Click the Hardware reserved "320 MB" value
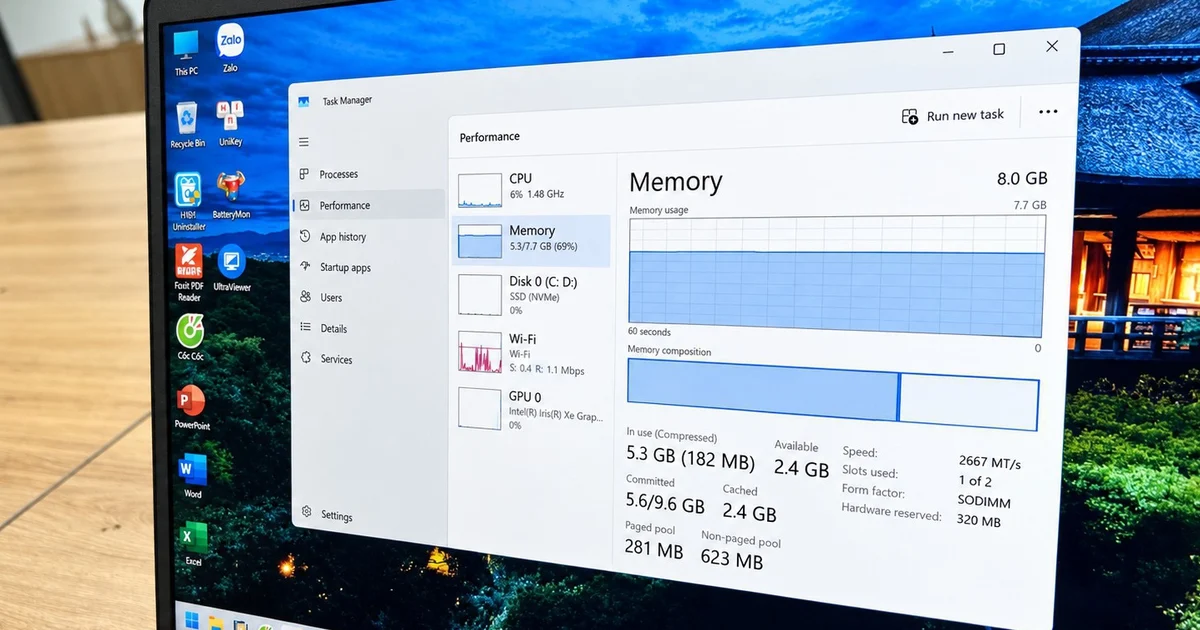This screenshot has width=1200, height=630. 978,521
